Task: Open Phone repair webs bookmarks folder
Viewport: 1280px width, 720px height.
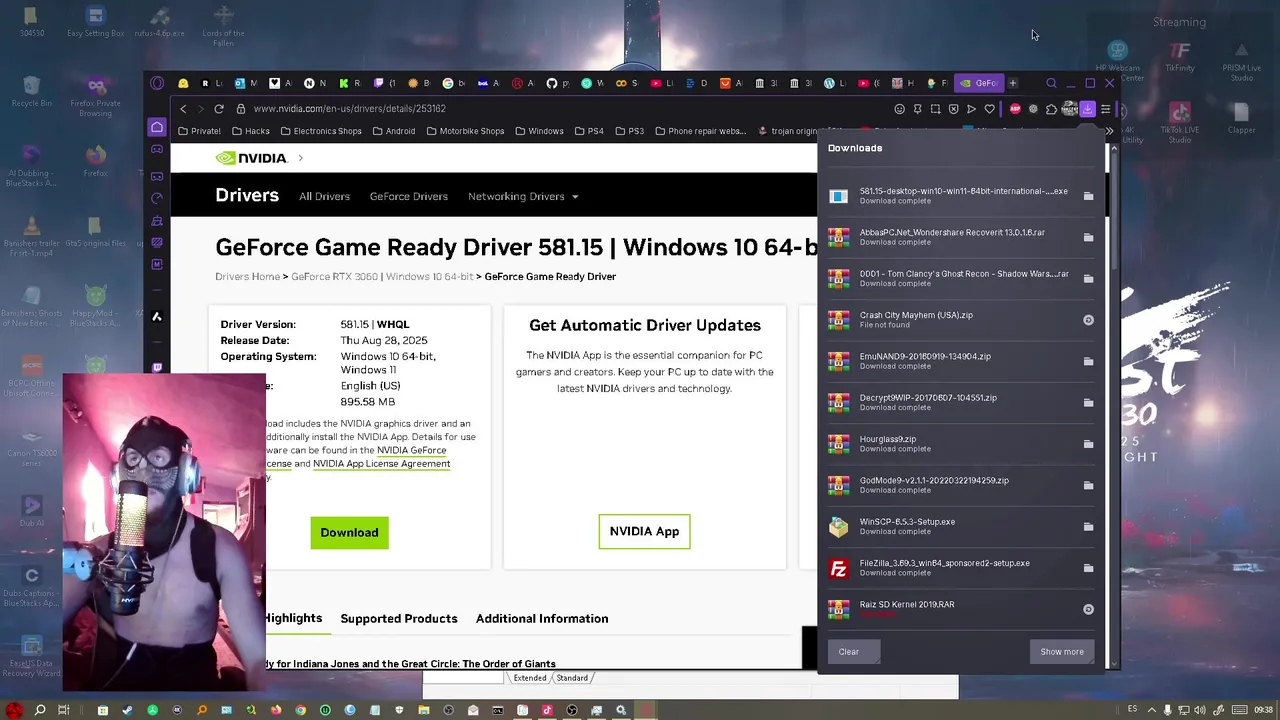Action: (x=700, y=131)
